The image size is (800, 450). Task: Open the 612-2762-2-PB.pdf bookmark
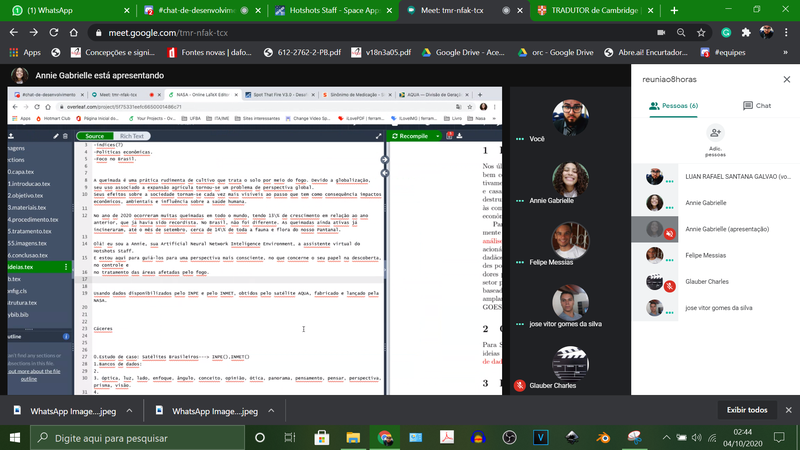tap(302, 53)
